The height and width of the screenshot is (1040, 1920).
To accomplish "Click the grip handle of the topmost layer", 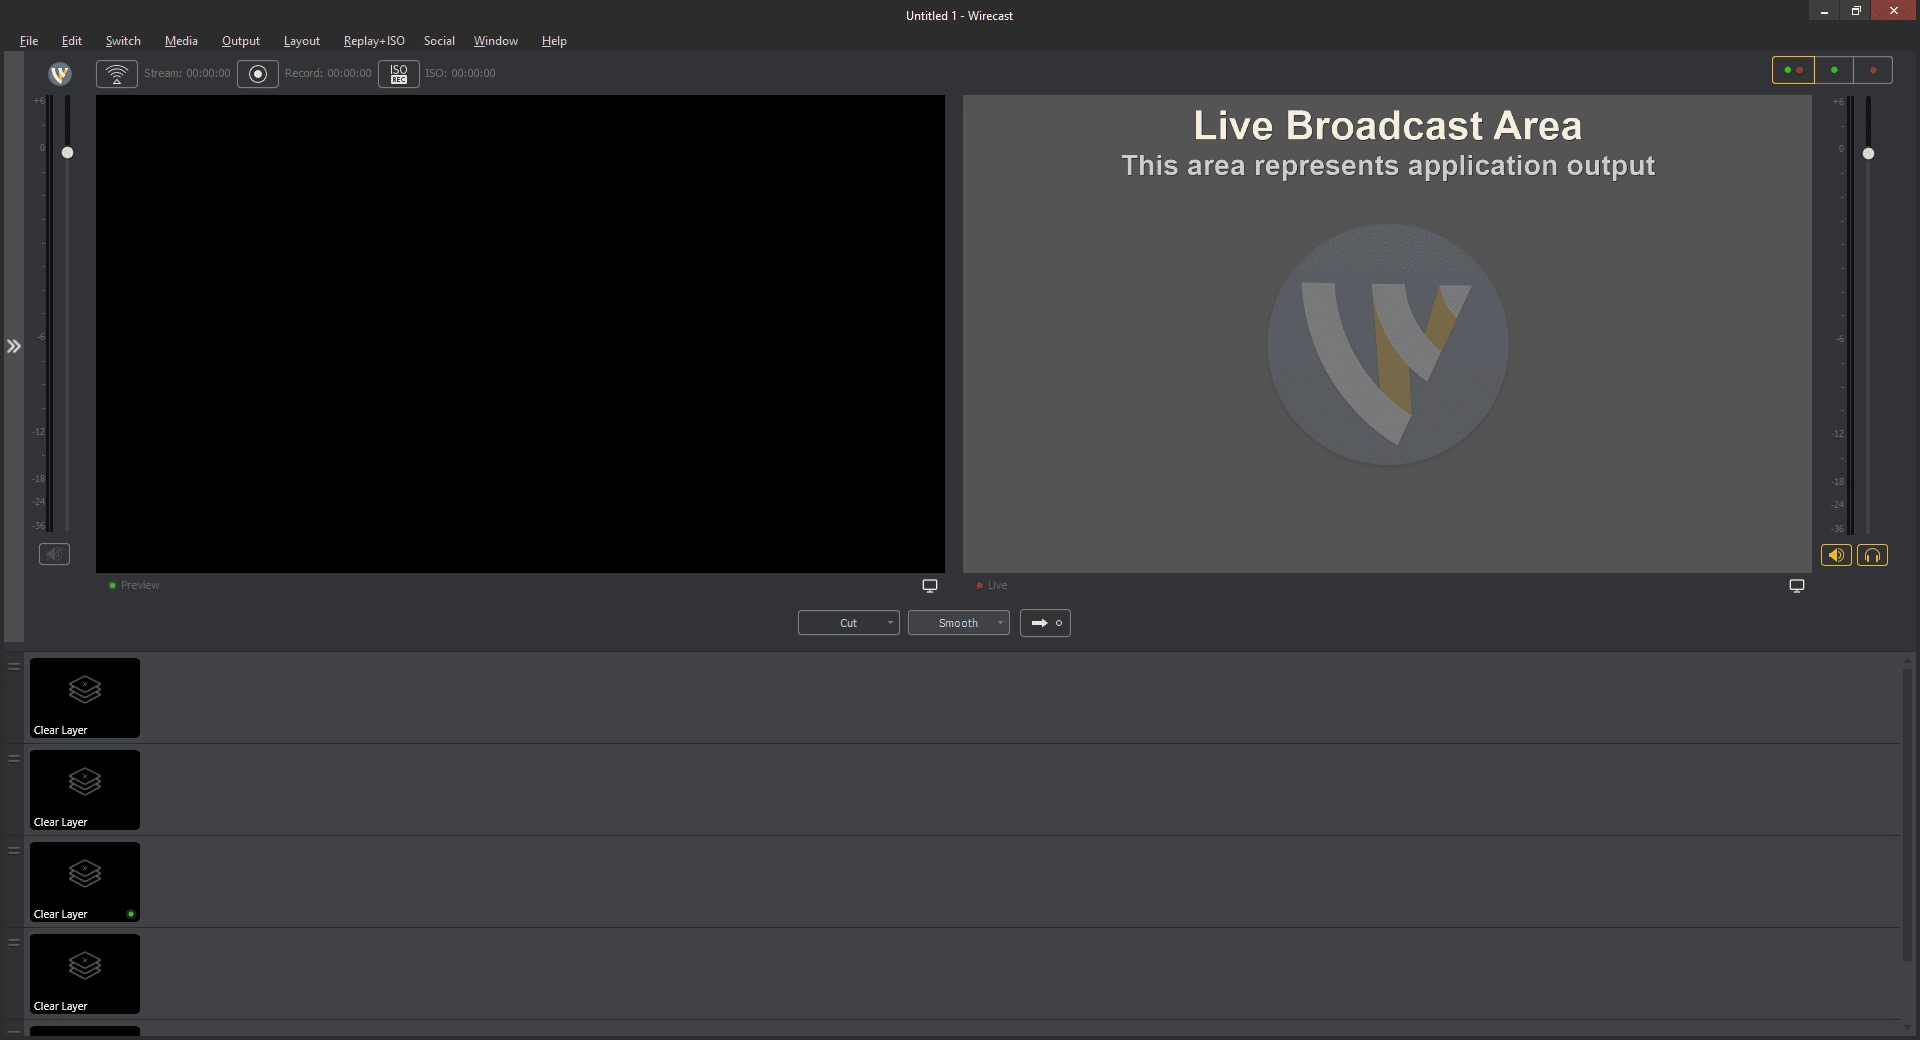I will (x=14, y=666).
